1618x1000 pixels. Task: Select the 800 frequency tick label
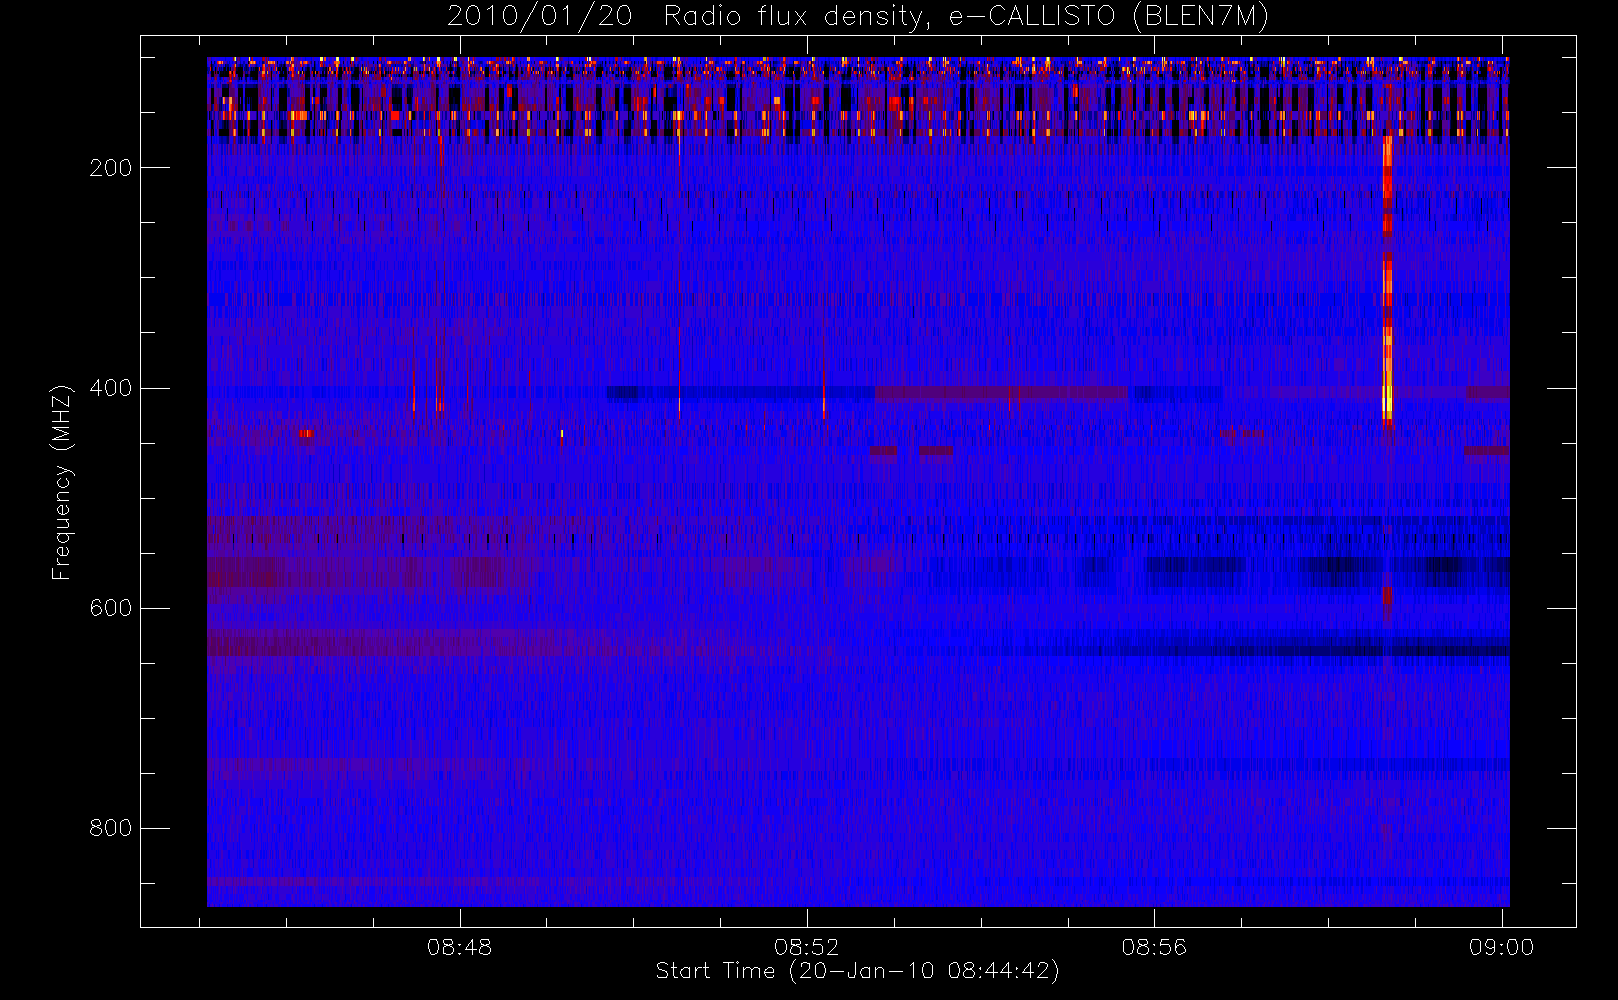point(111,828)
